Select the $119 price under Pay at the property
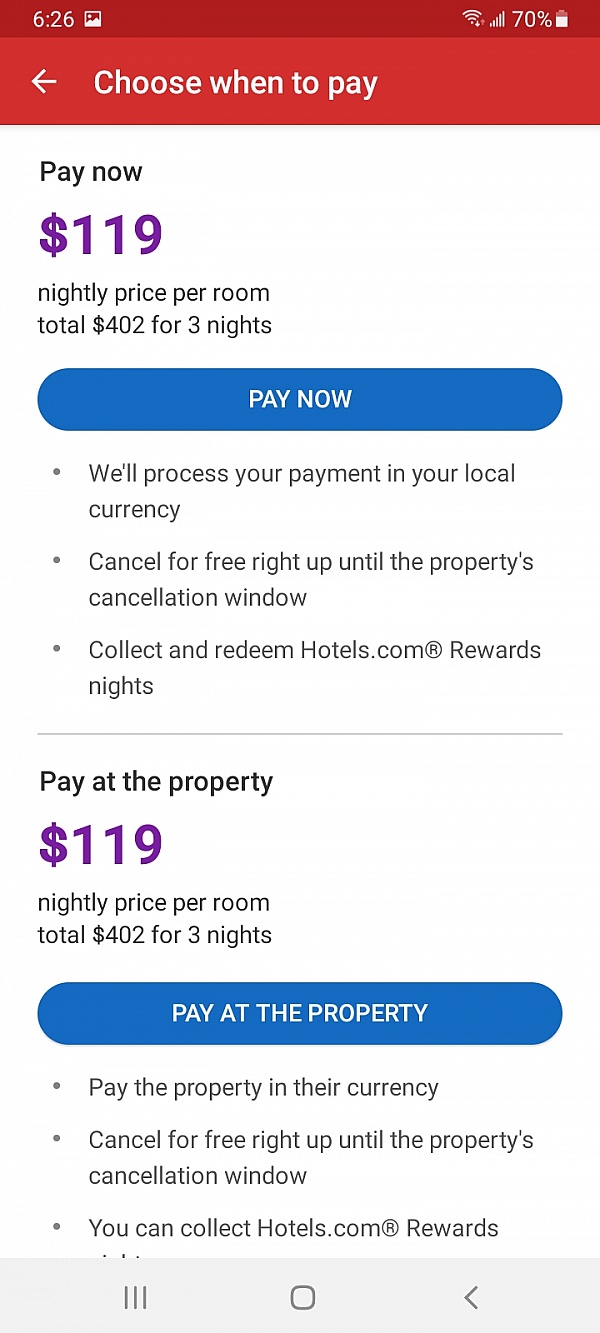This screenshot has width=600, height=1333. tap(100, 843)
